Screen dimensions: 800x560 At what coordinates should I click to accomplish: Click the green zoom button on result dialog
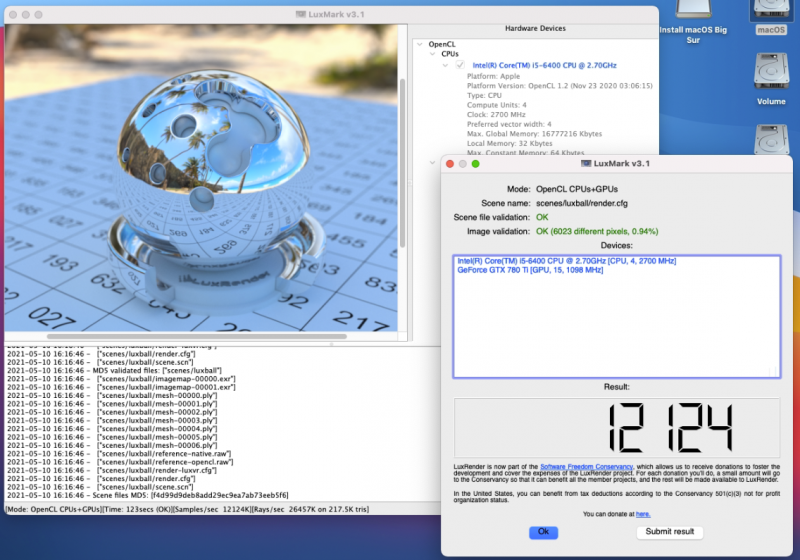click(476, 164)
